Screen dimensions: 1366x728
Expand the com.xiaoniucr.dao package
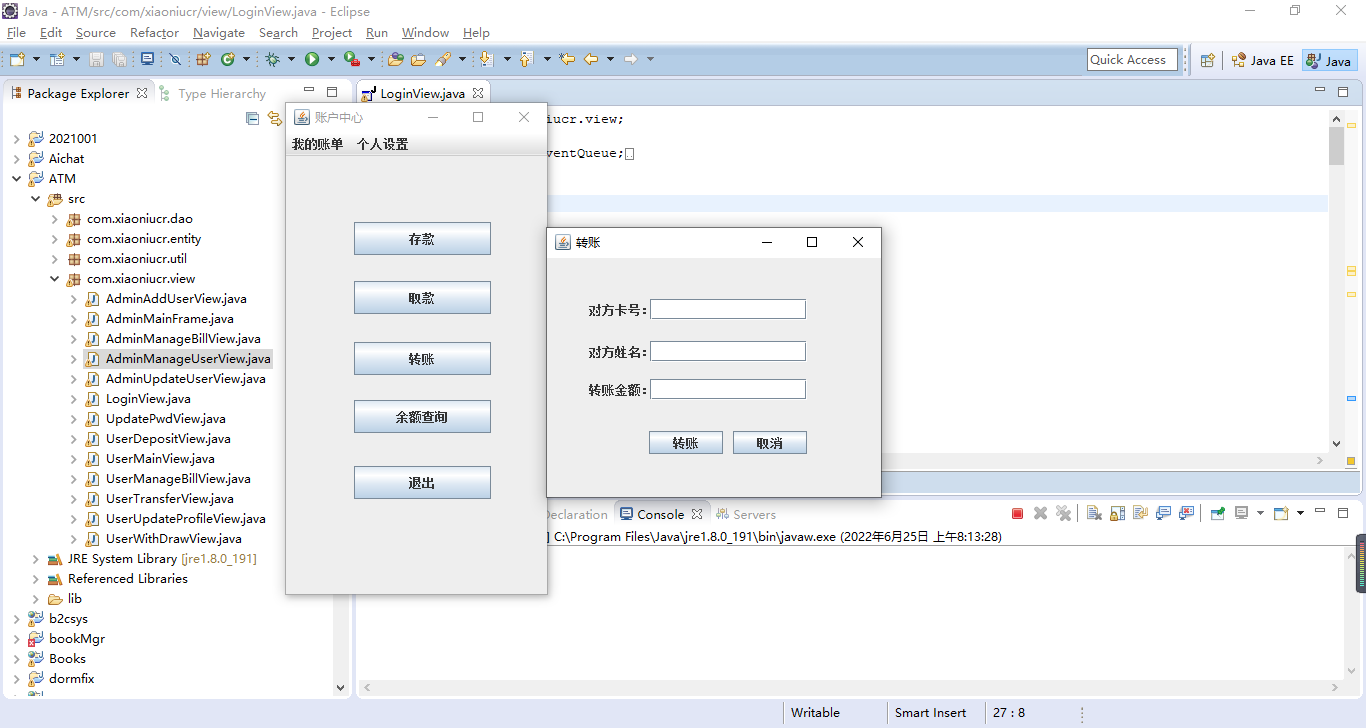(54, 219)
